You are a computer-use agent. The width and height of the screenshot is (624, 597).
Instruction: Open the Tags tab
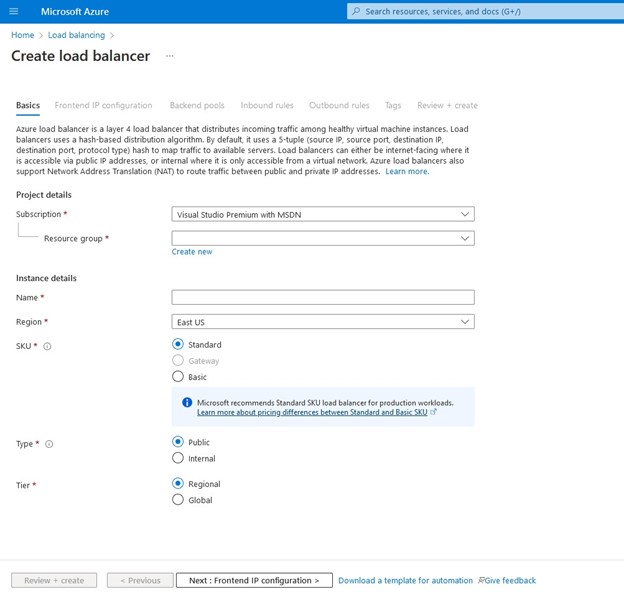coord(393,105)
